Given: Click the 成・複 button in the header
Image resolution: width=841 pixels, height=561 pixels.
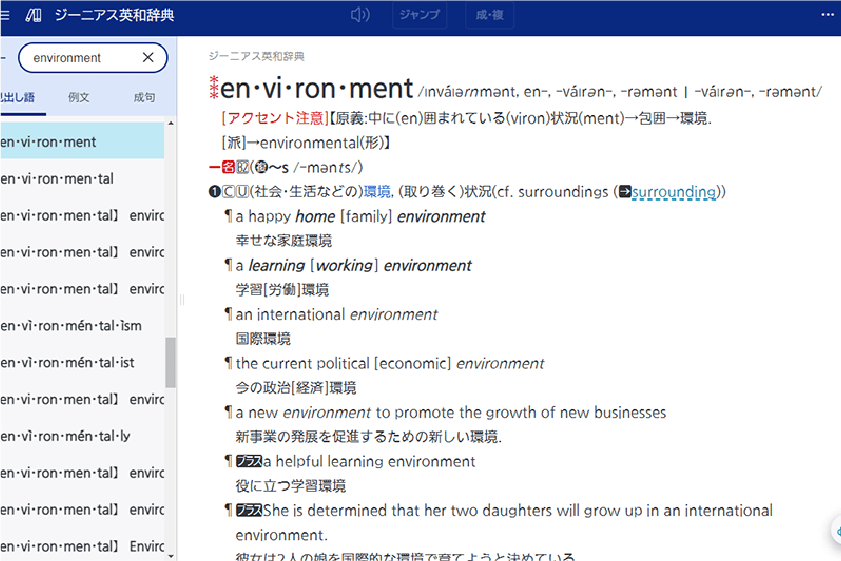Looking at the screenshot, I should [490, 15].
